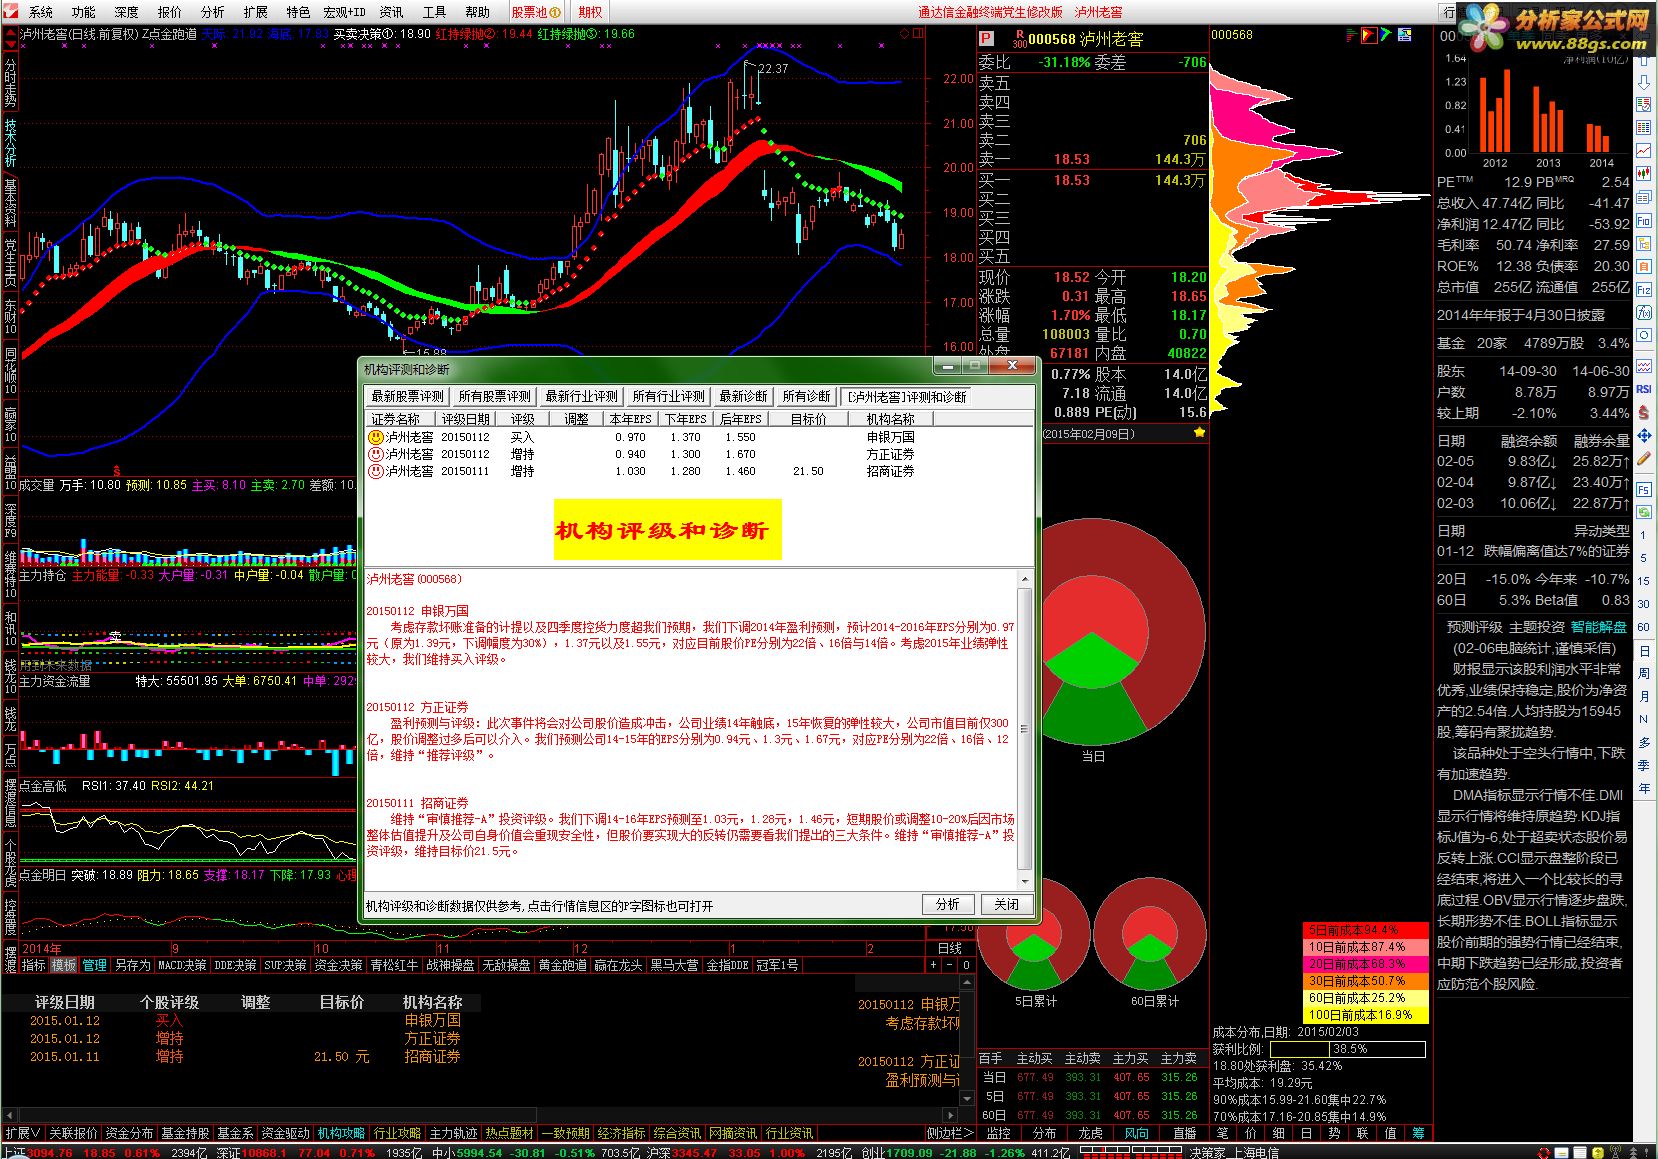Click the red dollar sign icon

(1644, 412)
